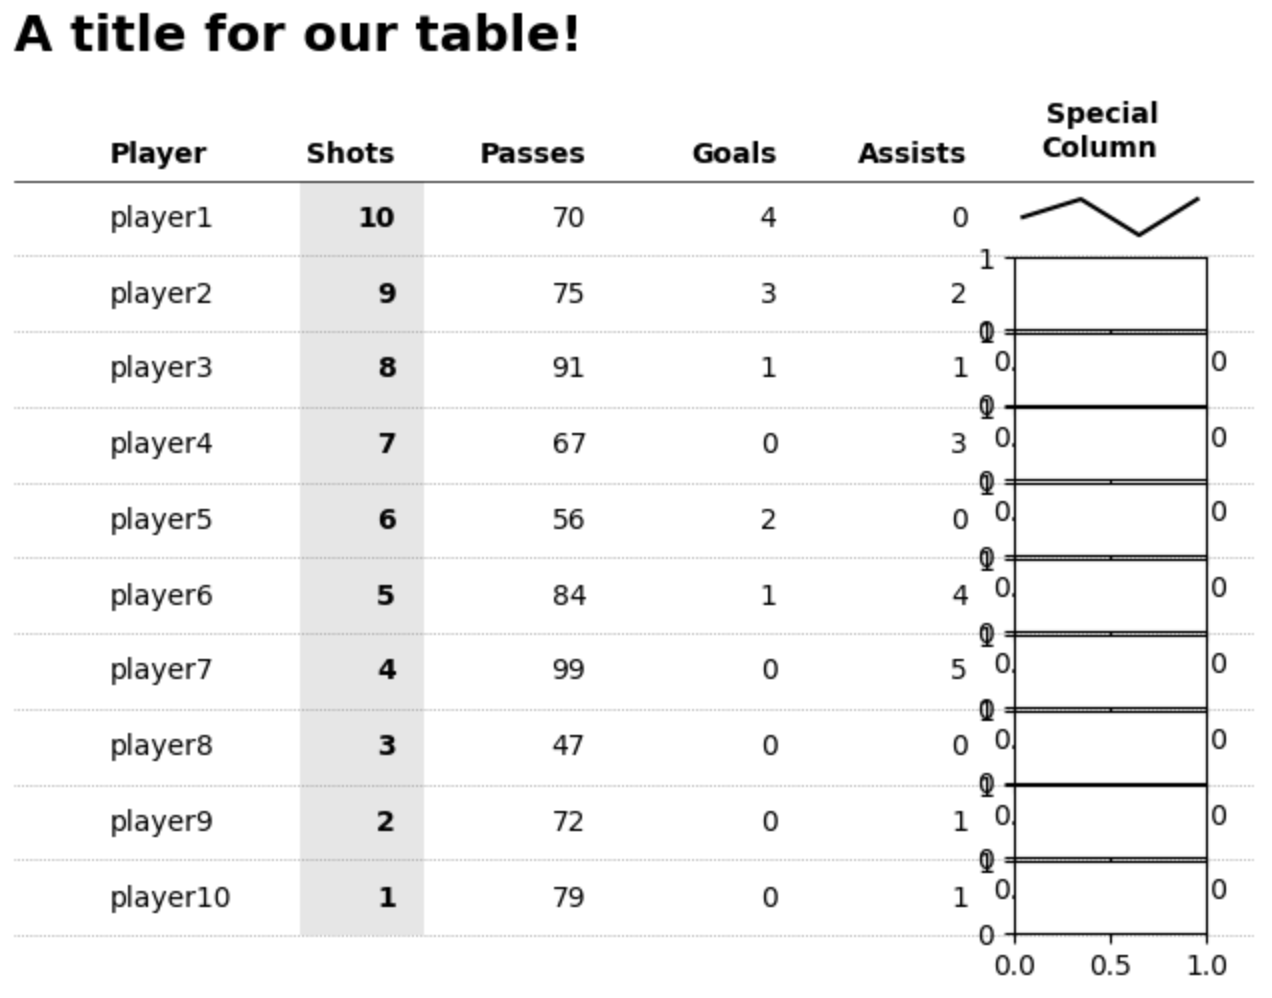Click the sparkline in player1's row
The image size is (1272, 998).
[1109, 216]
